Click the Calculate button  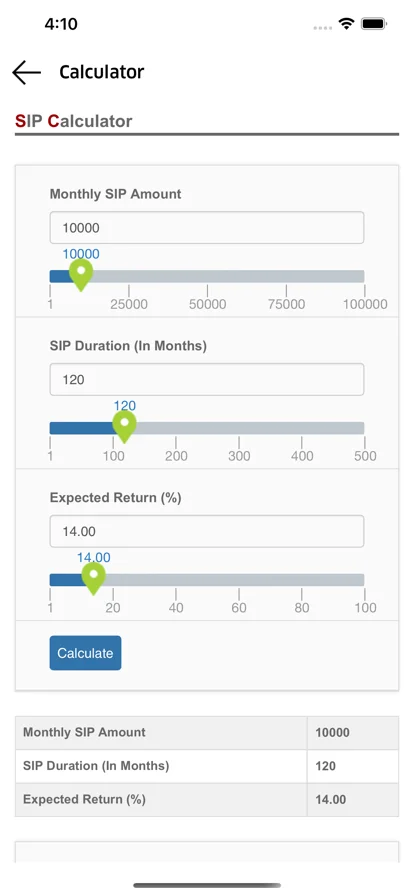[x=85, y=653]
